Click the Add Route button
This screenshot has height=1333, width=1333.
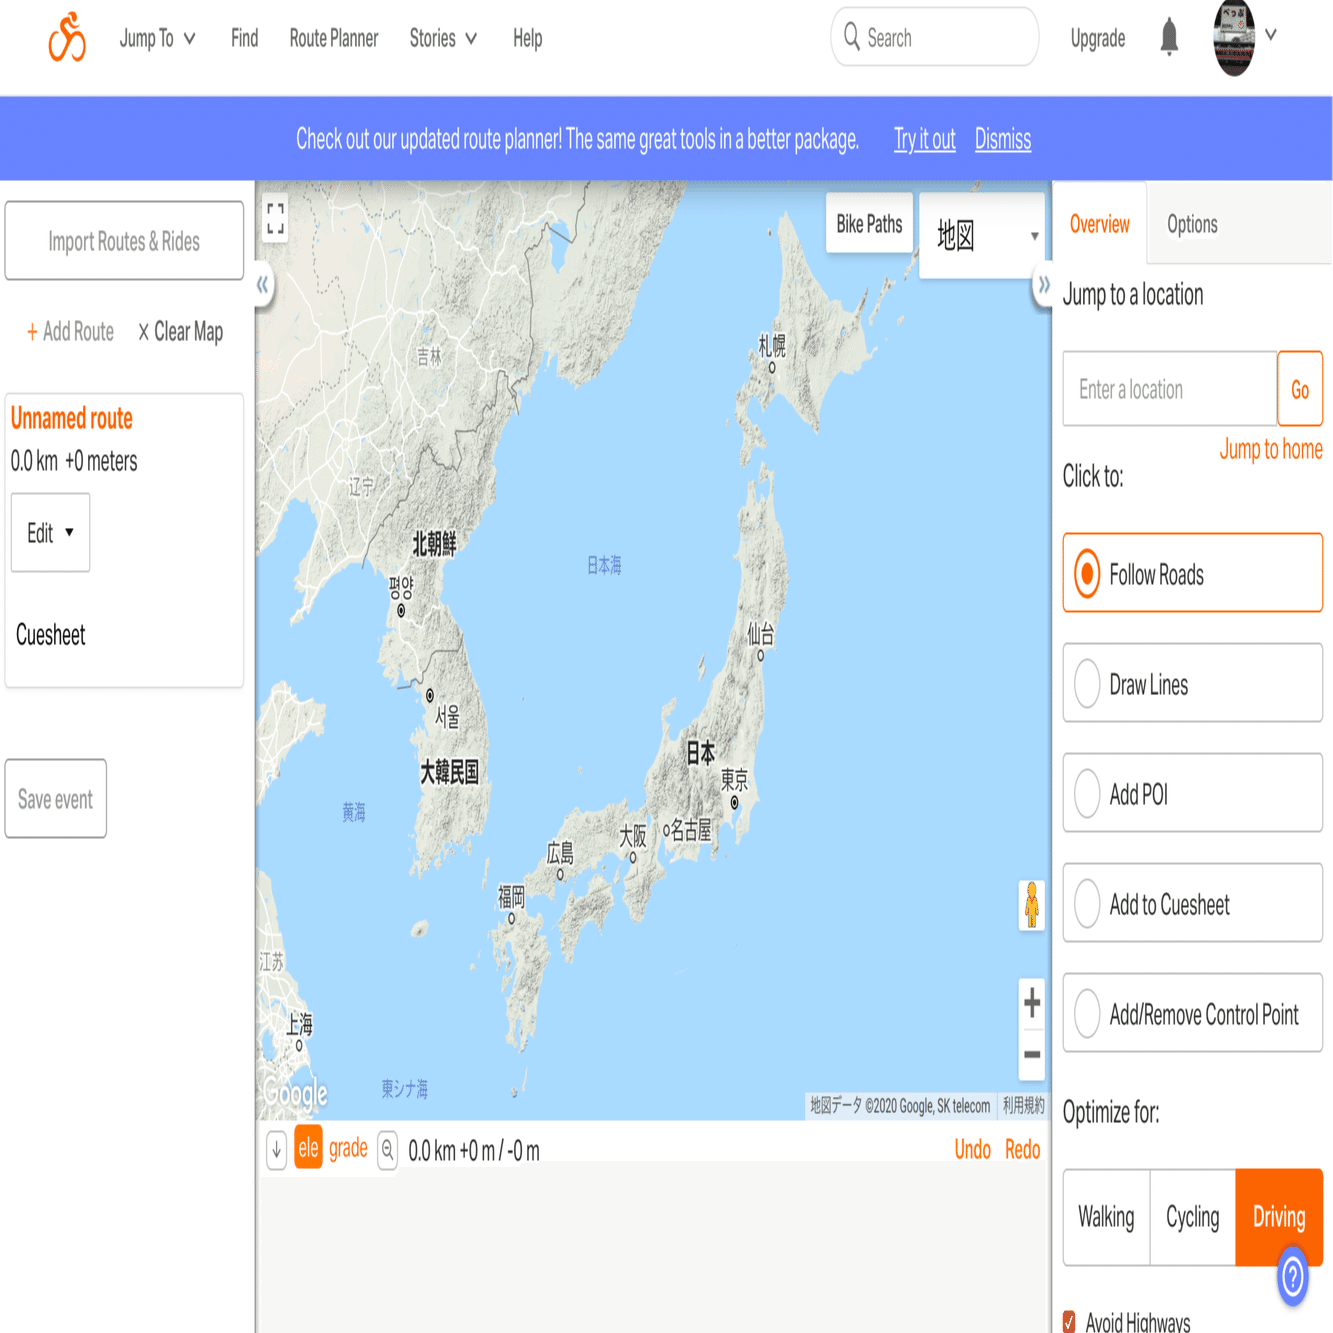pyautogui.click(x=70, y=331)
